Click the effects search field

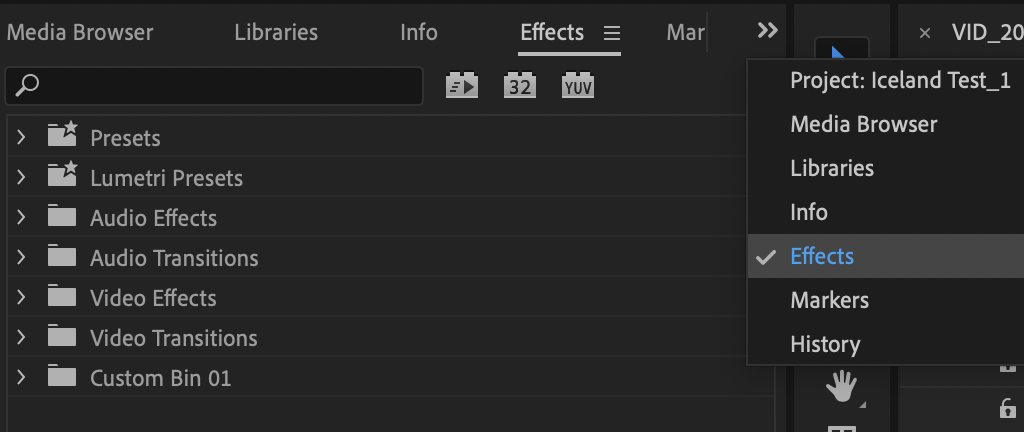[x=214, y=85]
